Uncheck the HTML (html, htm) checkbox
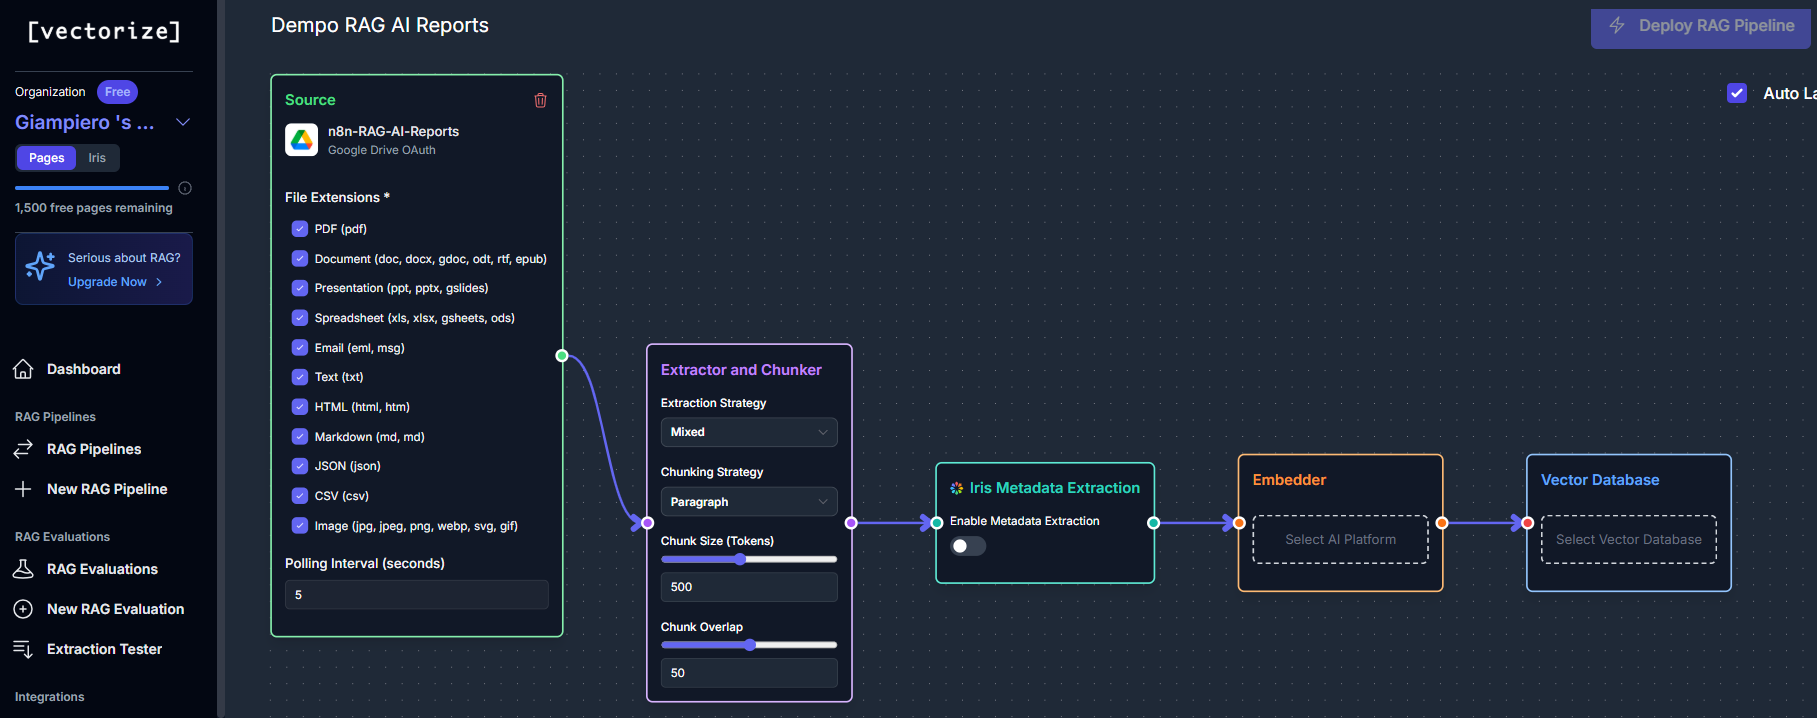This screenshot has width=1817, height=718. coord(300,407)
